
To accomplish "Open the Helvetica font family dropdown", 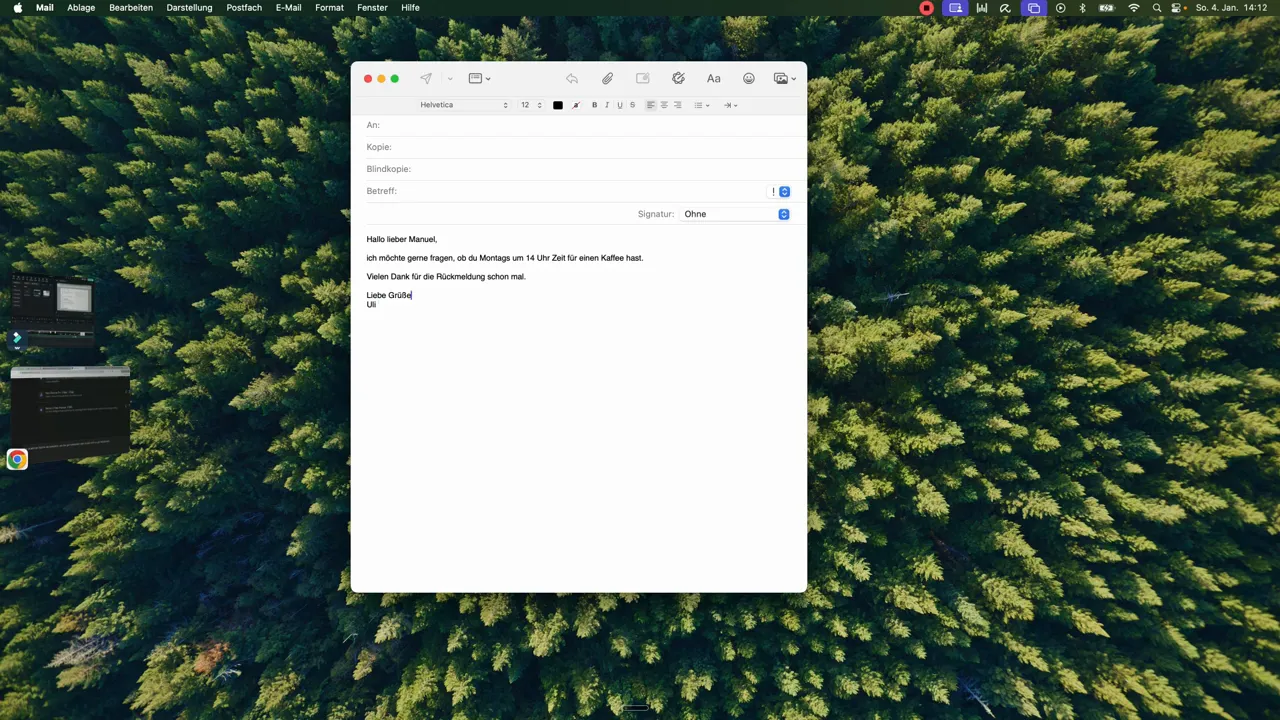I will (x=463, y=105).
